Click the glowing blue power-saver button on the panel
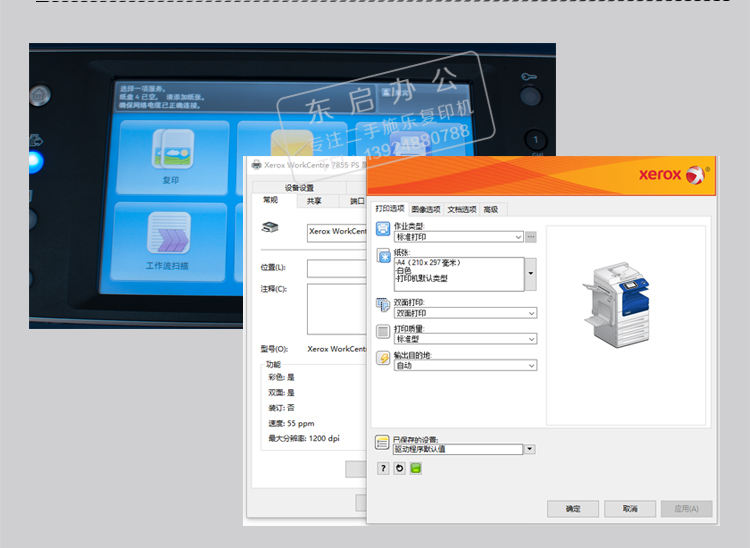The height and width of the screenshot is (548, 750). [x=35, y=162]
